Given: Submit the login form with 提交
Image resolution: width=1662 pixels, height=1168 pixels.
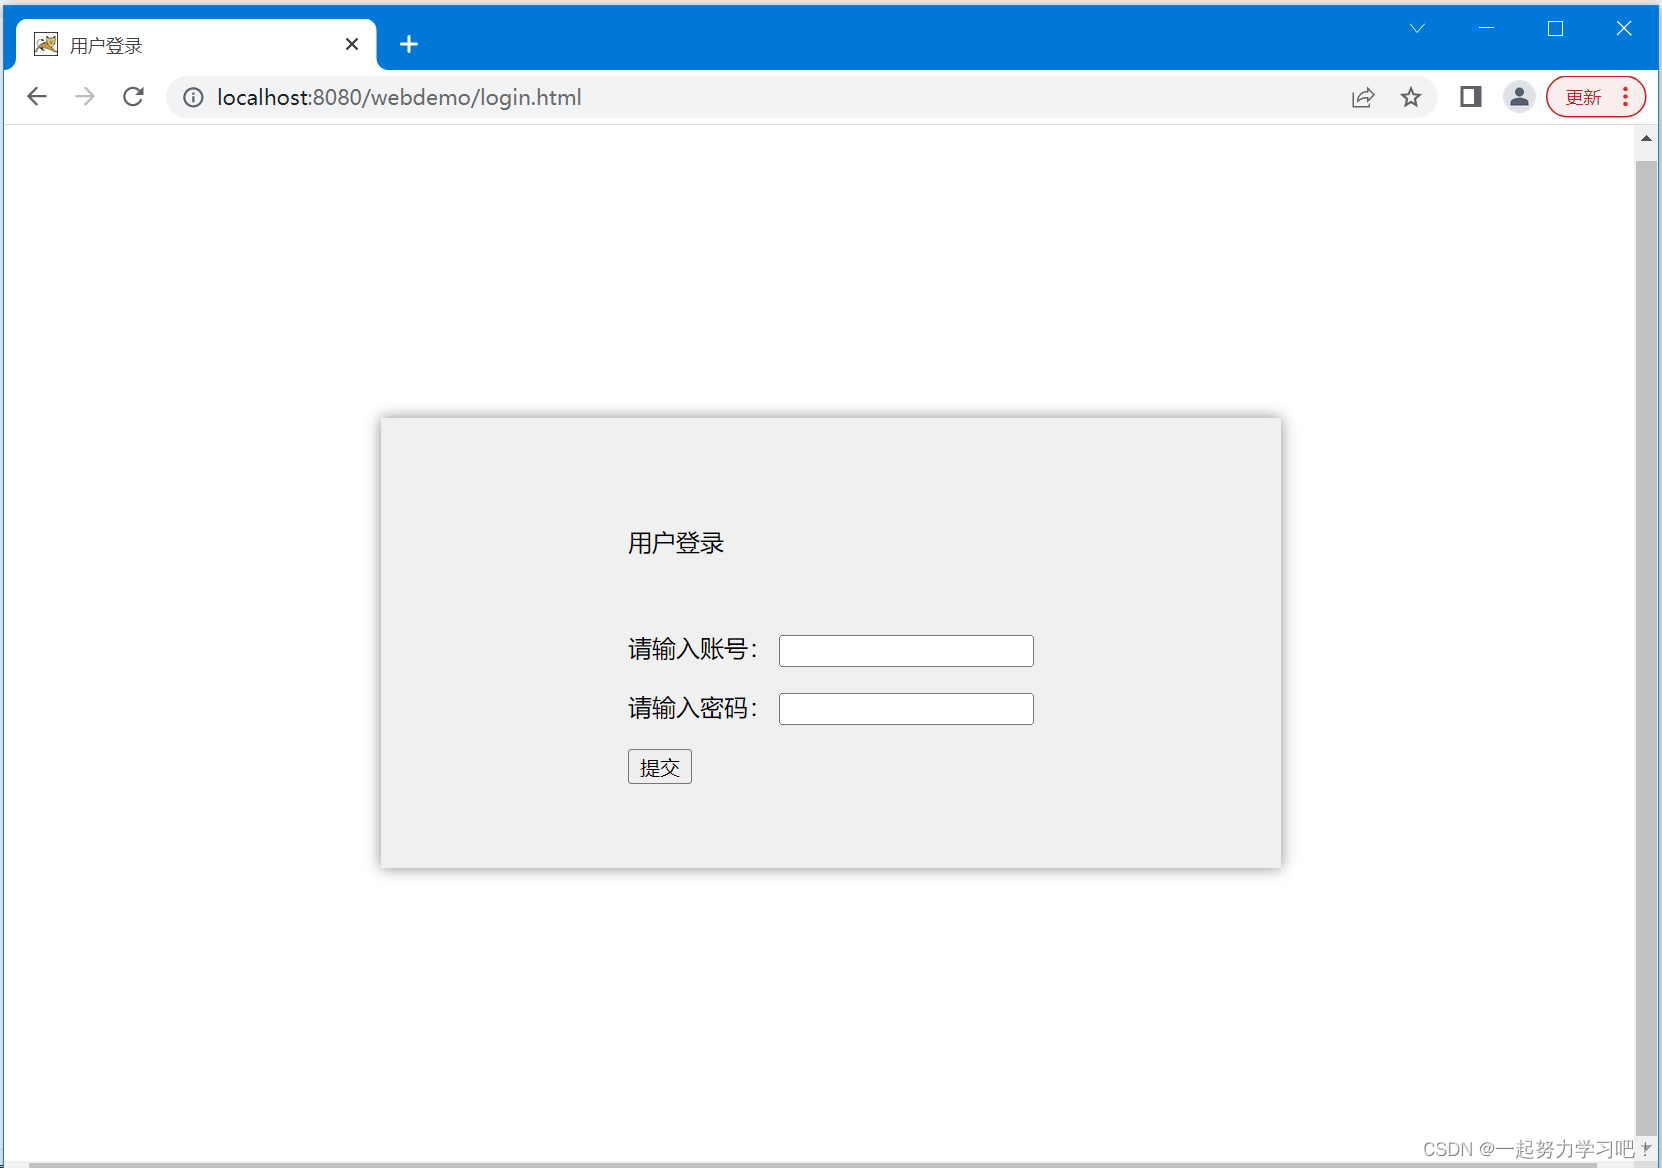Looking at the screenshot, I should click(x=660, y=767).
